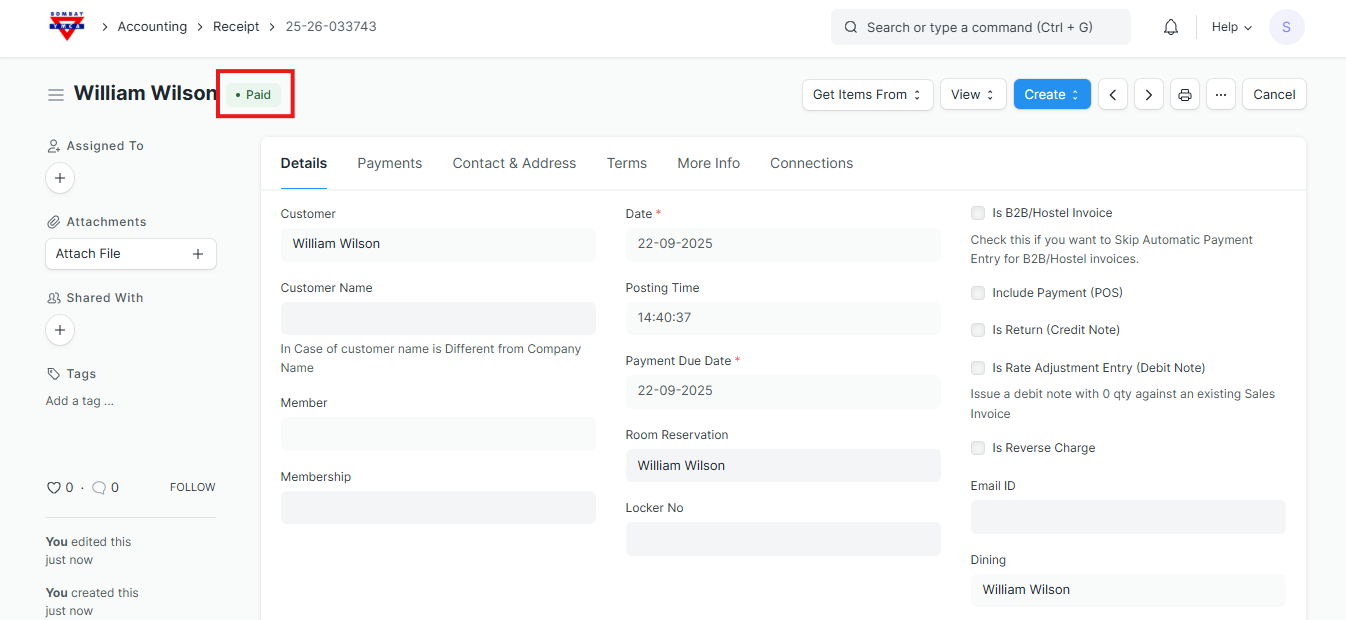The image size is (1346, 620).
Task: Open the three-dots more options menu
Action: 1221,95
